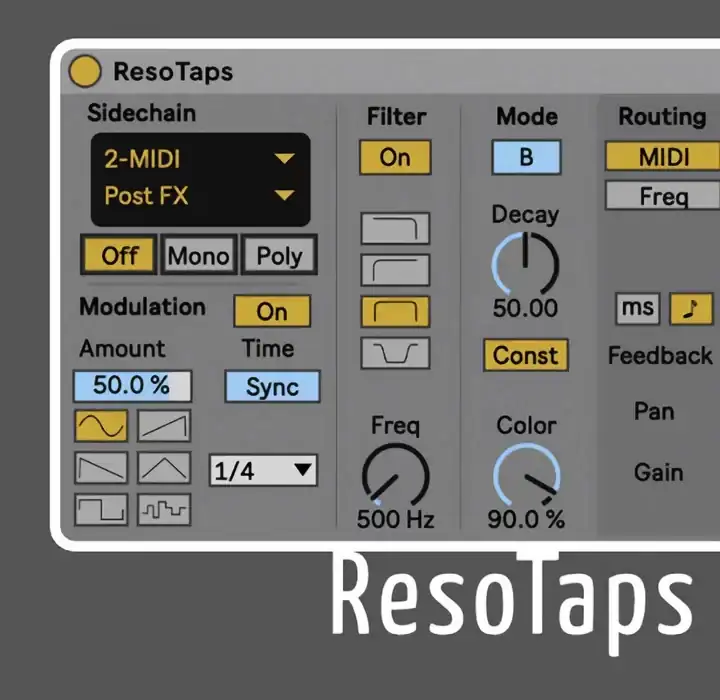The height and width of the screenshot is (700, 720).
Task: Click the Gain label
Action: coord(658,472)
